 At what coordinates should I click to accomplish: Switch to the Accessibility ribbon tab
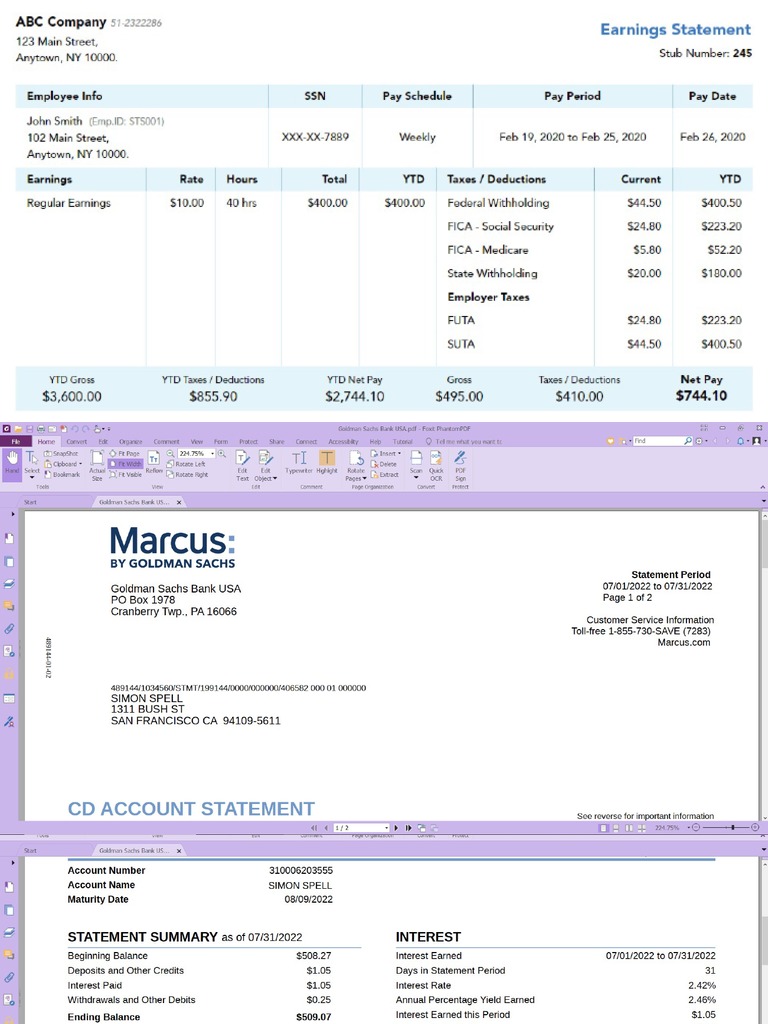tap(343, 441)
